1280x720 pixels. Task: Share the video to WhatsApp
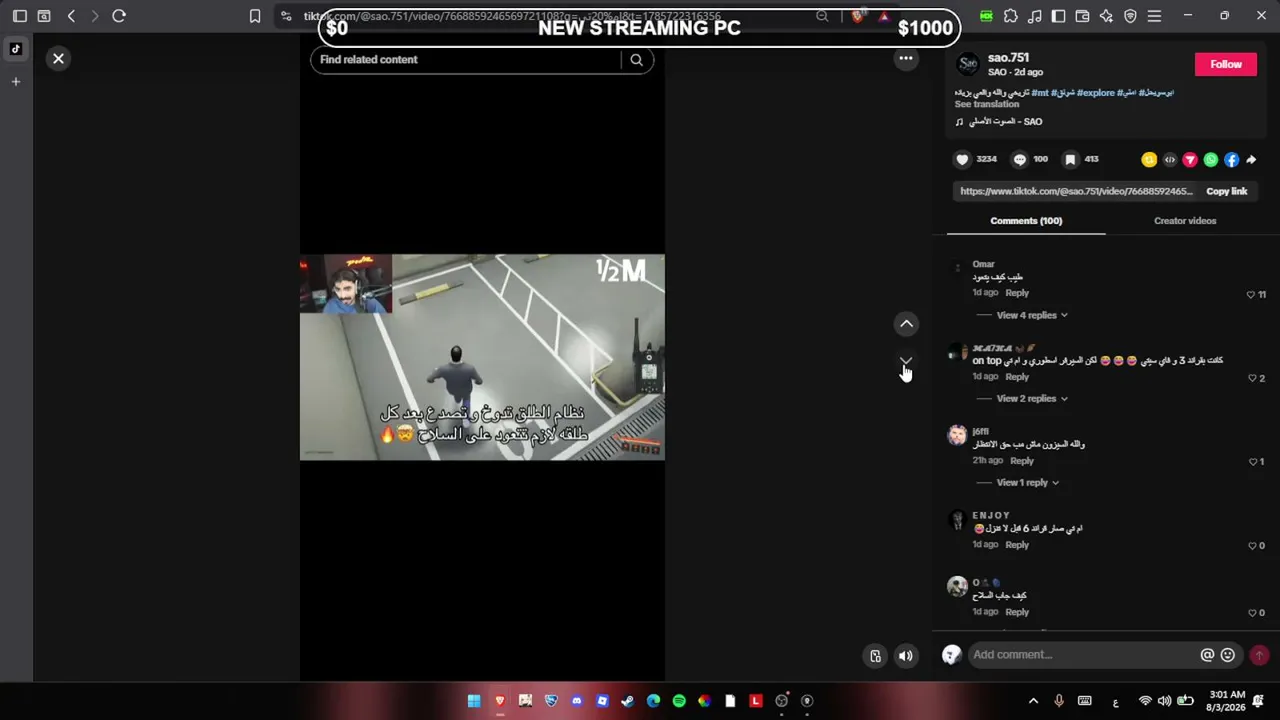click(x=1211, y=160)
